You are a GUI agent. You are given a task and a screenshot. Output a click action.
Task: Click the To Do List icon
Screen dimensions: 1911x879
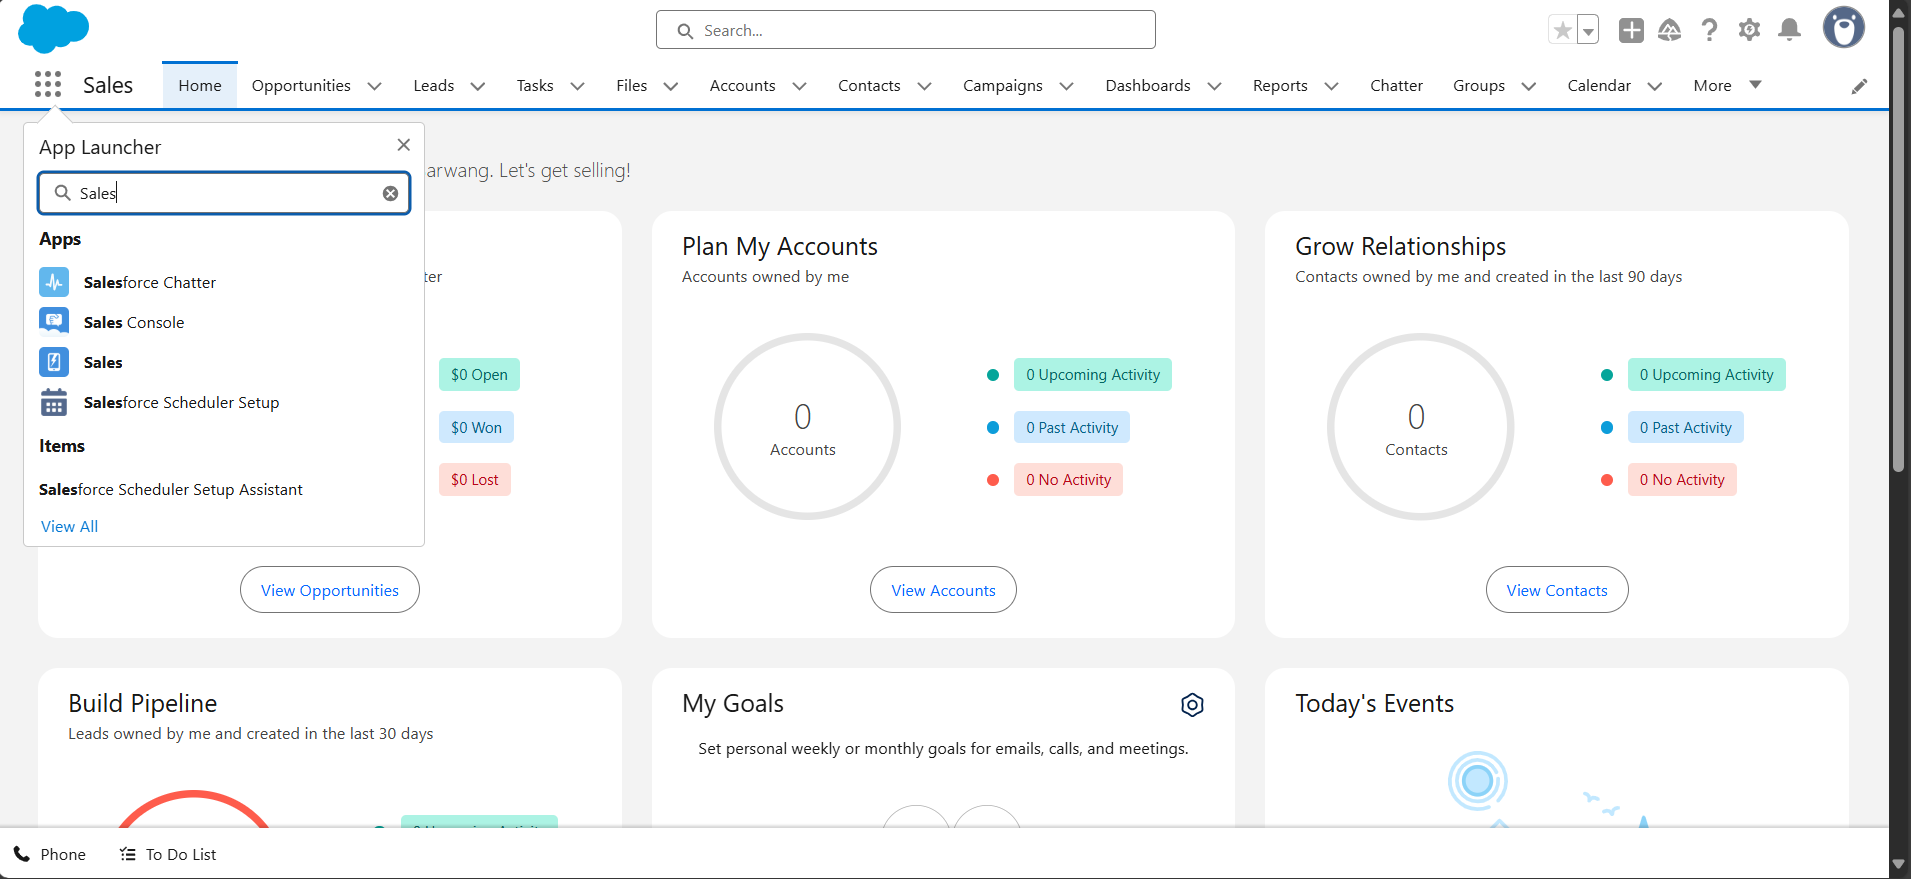[x=127, y=854]
